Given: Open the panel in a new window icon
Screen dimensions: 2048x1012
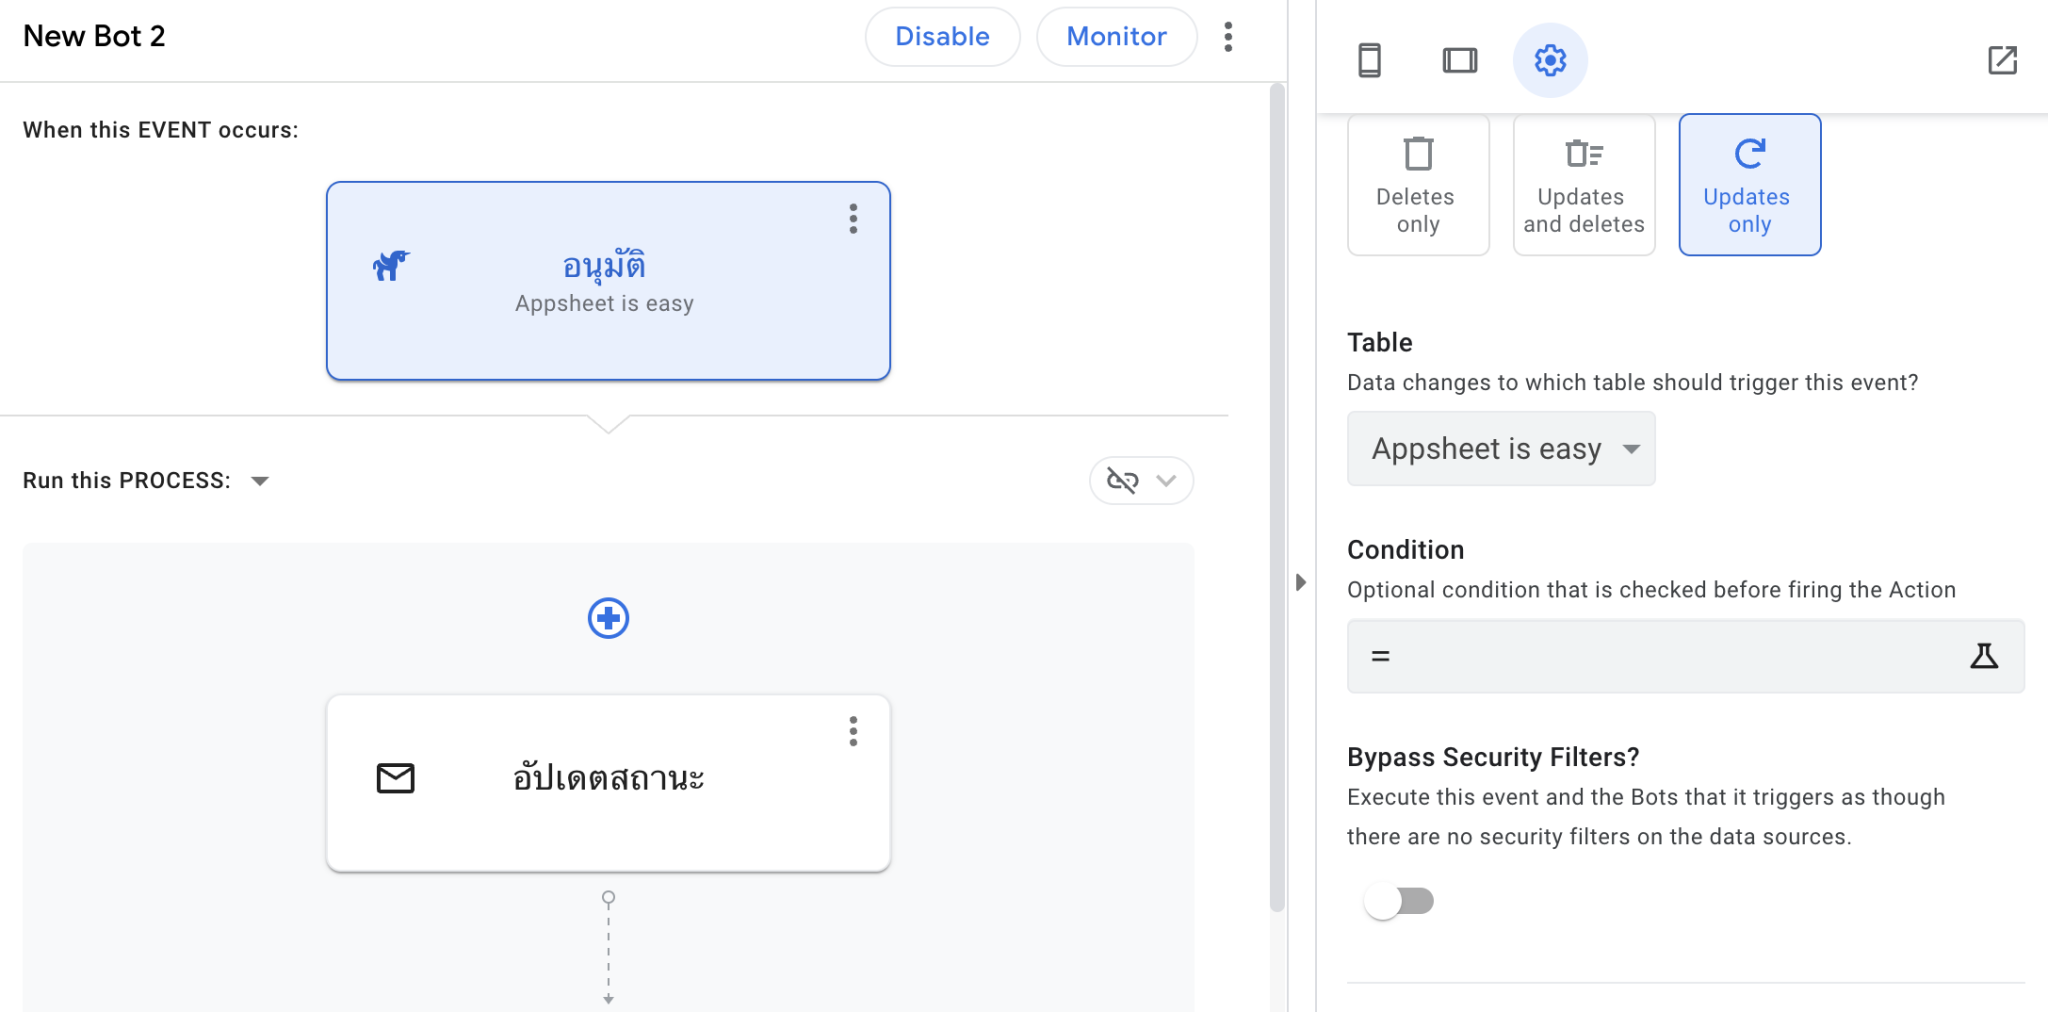Looking at the screenshot, I should (2003, 61).
